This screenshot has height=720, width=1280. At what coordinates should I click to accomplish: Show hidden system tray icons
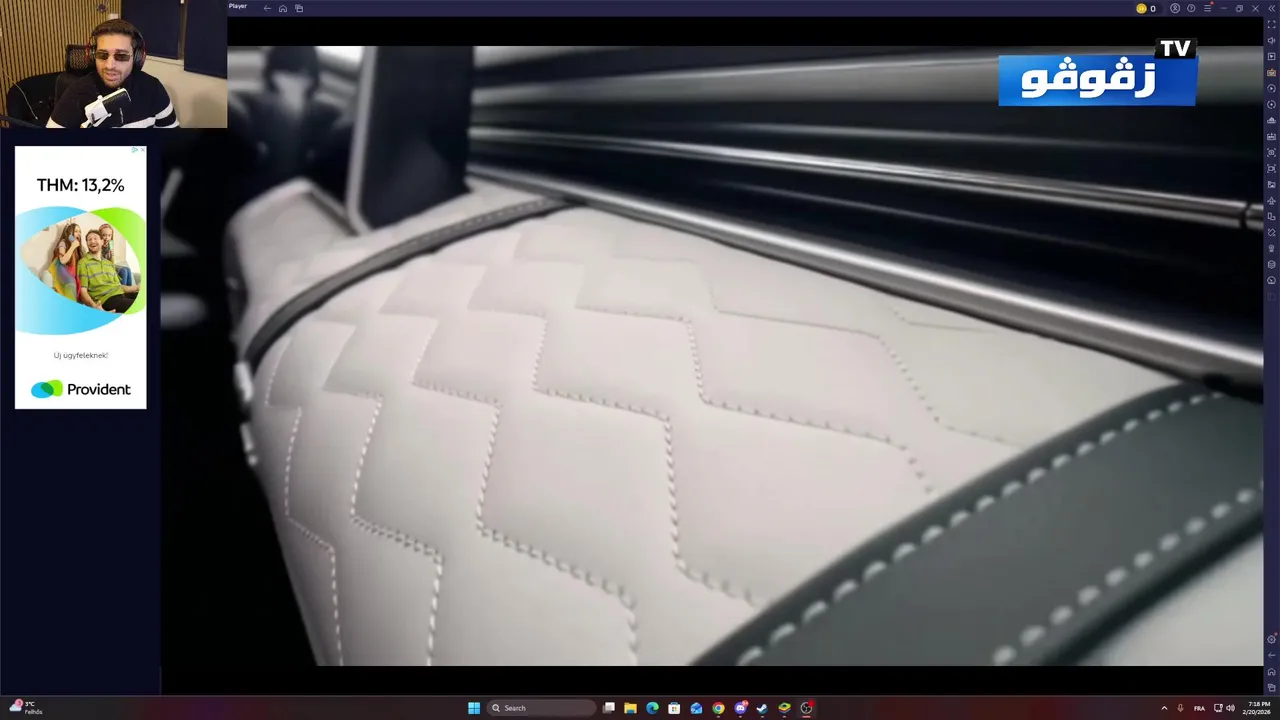1164,708
